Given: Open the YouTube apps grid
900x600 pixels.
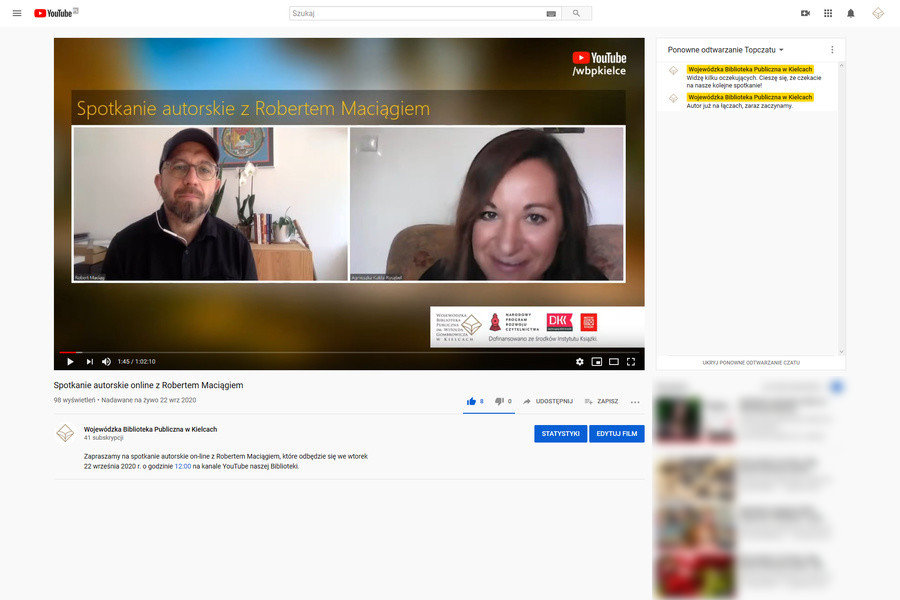Looking at the screenshot, I should tap(828, 13).
